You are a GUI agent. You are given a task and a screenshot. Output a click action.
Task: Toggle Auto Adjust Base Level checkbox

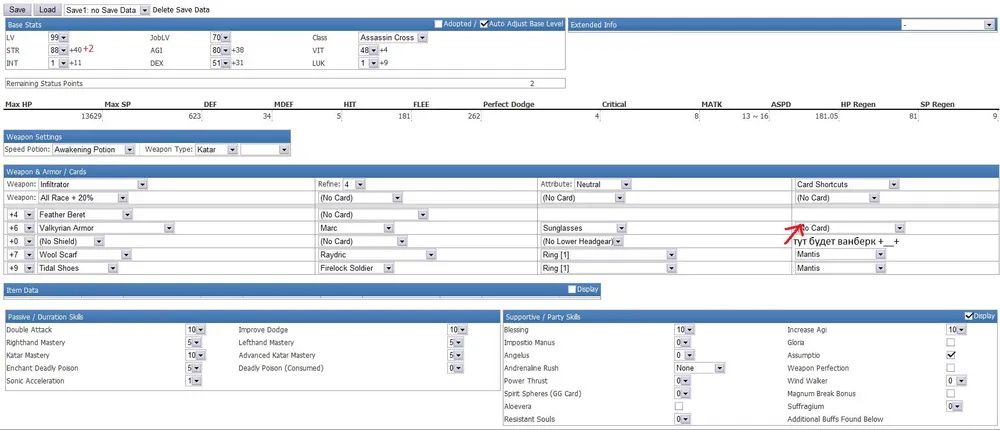(x=484, y=23)
